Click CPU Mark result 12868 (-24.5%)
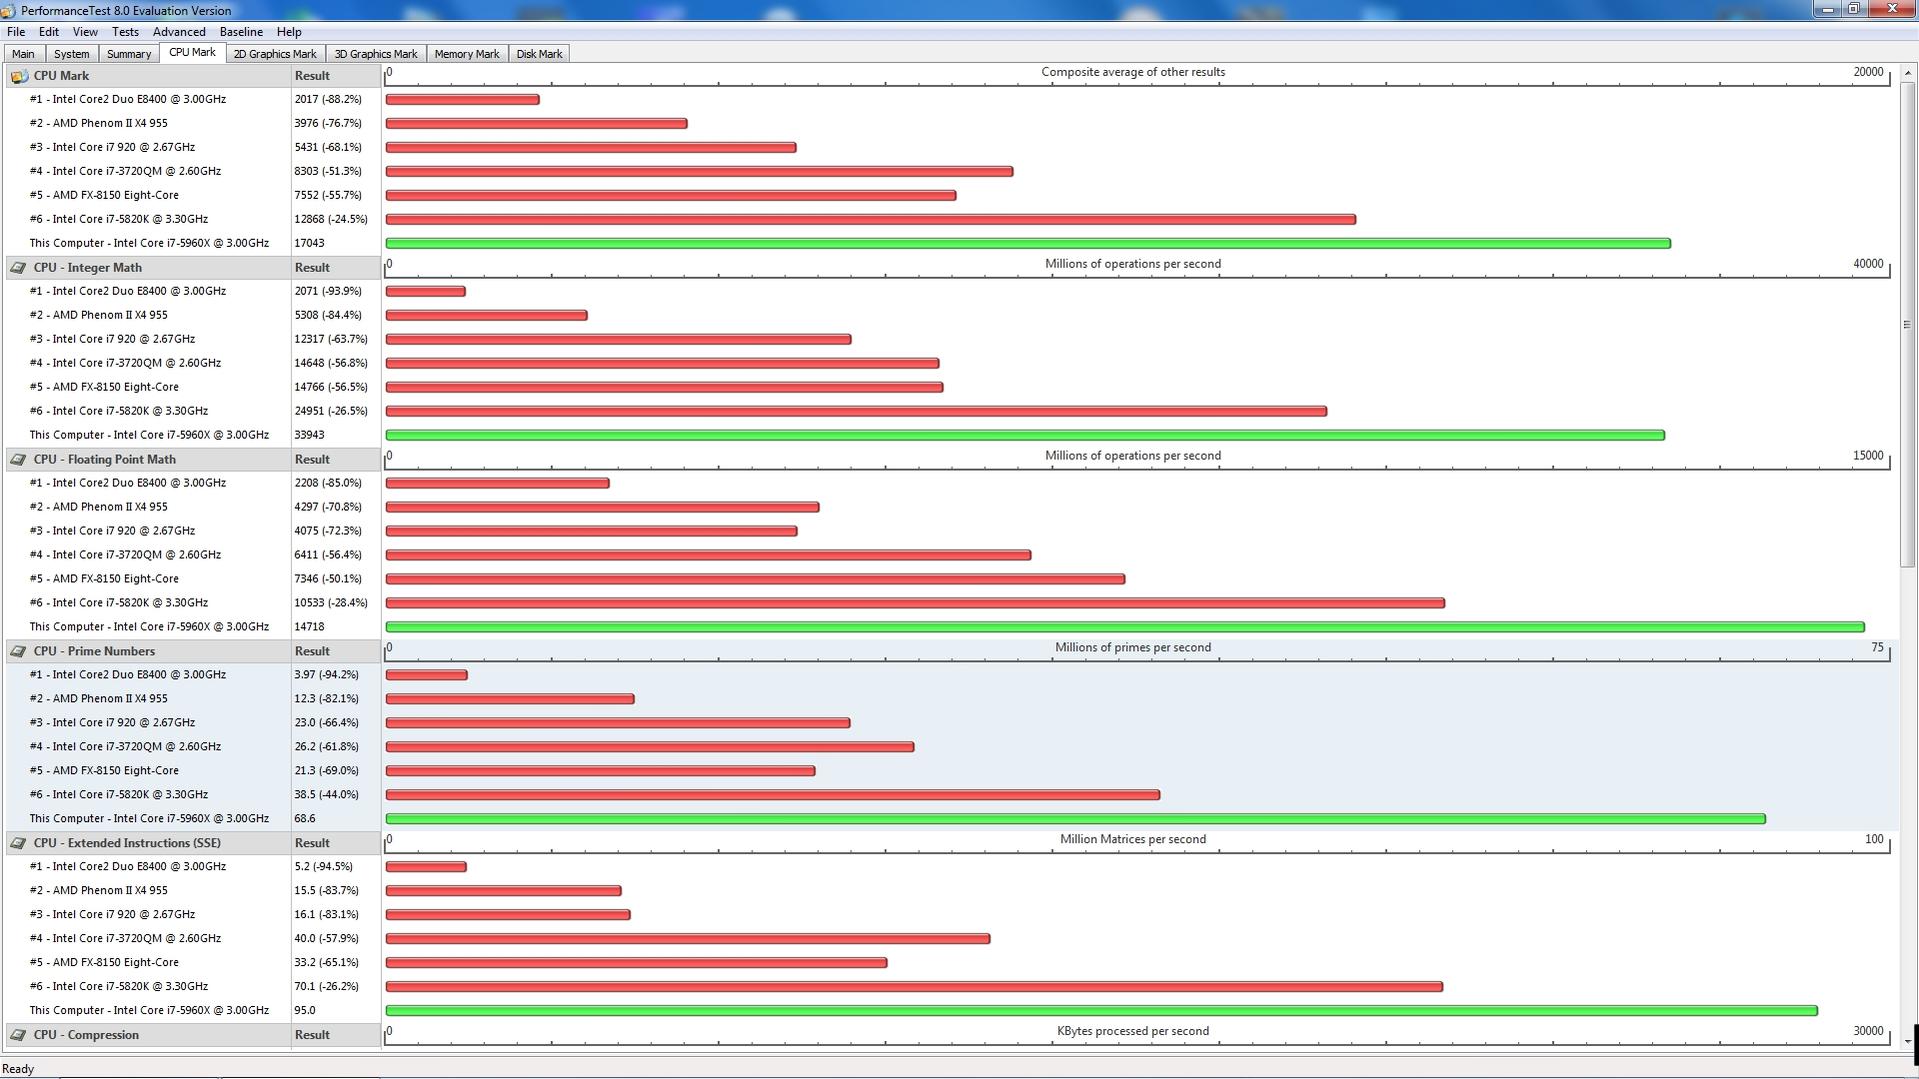 [331, 220]
